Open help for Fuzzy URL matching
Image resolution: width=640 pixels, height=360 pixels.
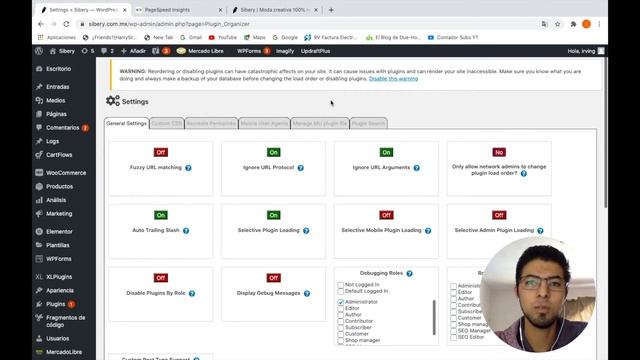[x=188, y=168]
